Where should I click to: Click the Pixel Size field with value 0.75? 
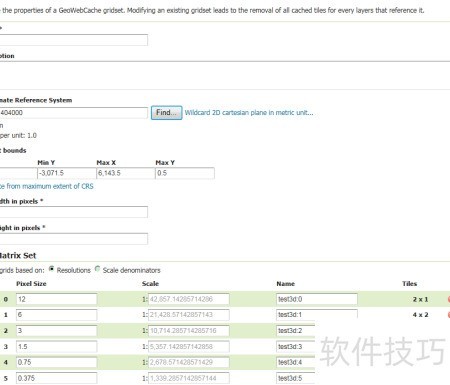click(57, 362)
